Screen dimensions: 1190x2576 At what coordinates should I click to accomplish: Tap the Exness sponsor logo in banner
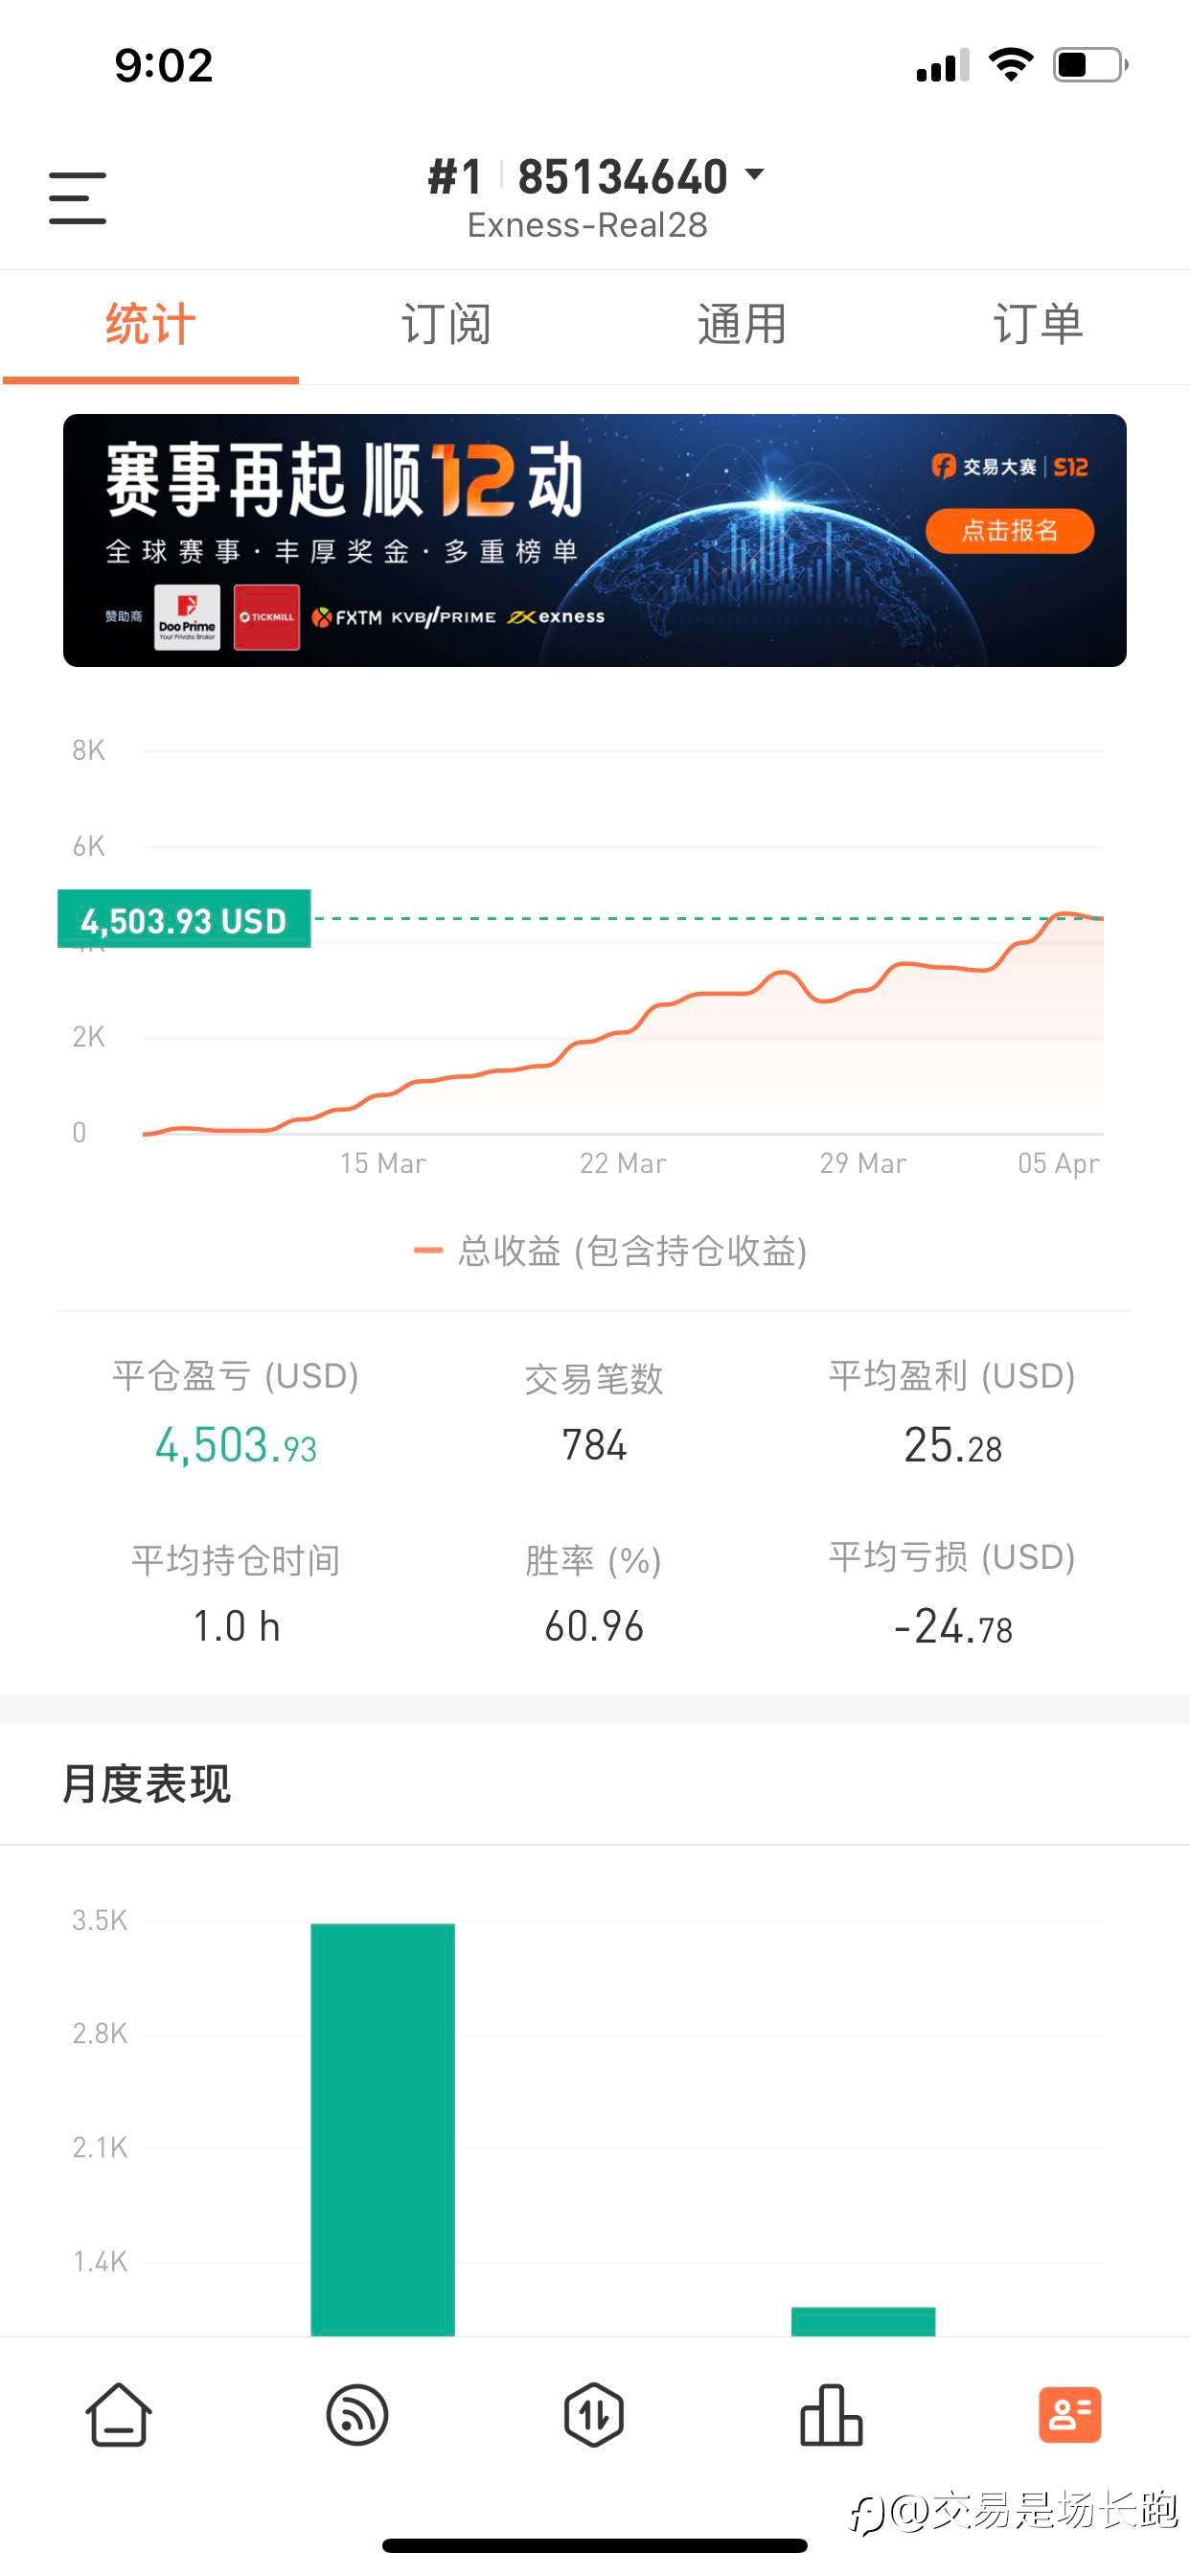coord(556,617)
